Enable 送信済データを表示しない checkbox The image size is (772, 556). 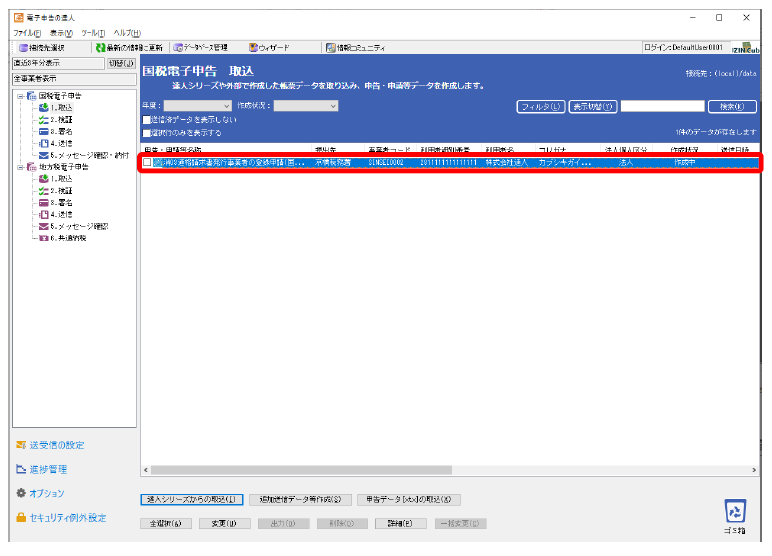[146, 120]
